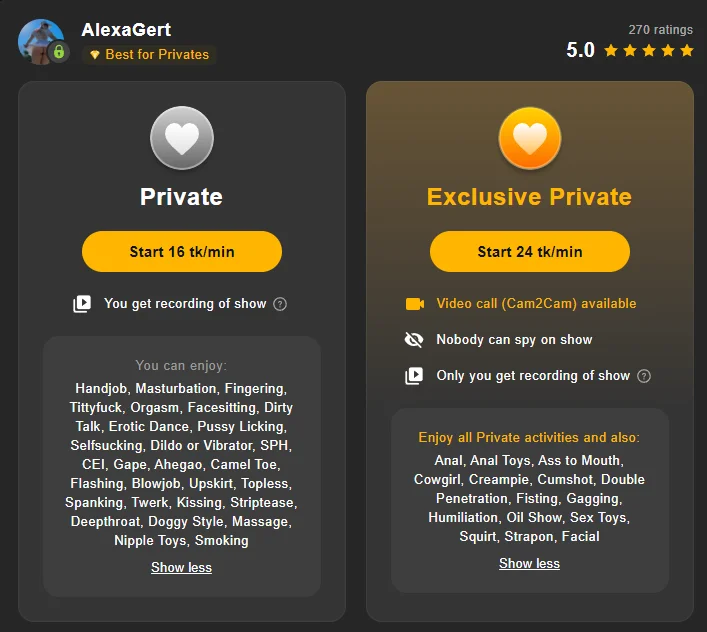Click the five-star rating display
This screenshot has height=632, width=707.
(x=645, y=50)
